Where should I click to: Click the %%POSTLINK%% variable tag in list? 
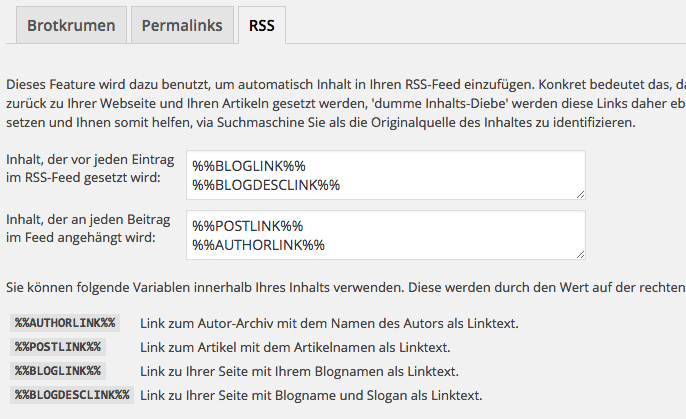tap(57, 348)
